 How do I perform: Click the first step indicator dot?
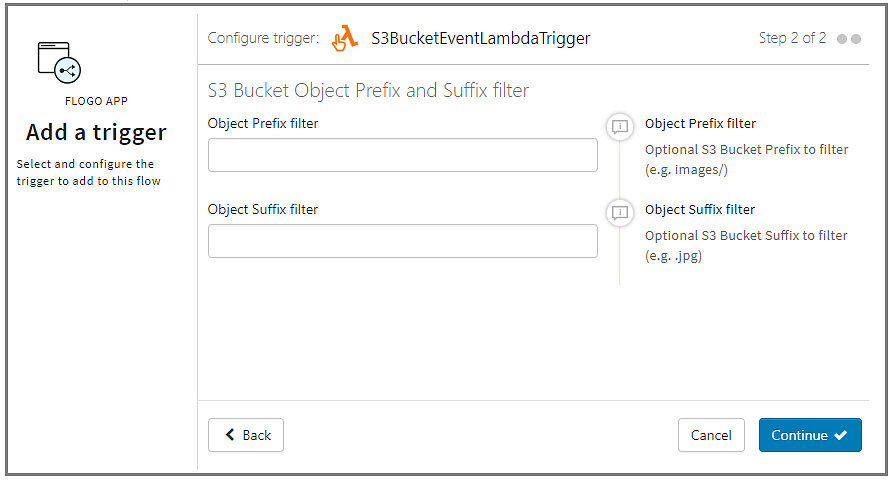click(x=842, y=39)
